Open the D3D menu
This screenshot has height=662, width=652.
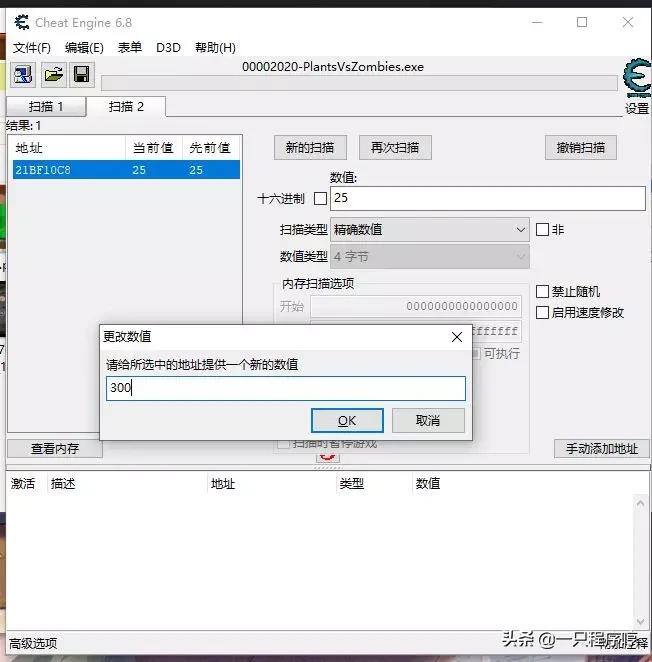click(x=168, y=47)
